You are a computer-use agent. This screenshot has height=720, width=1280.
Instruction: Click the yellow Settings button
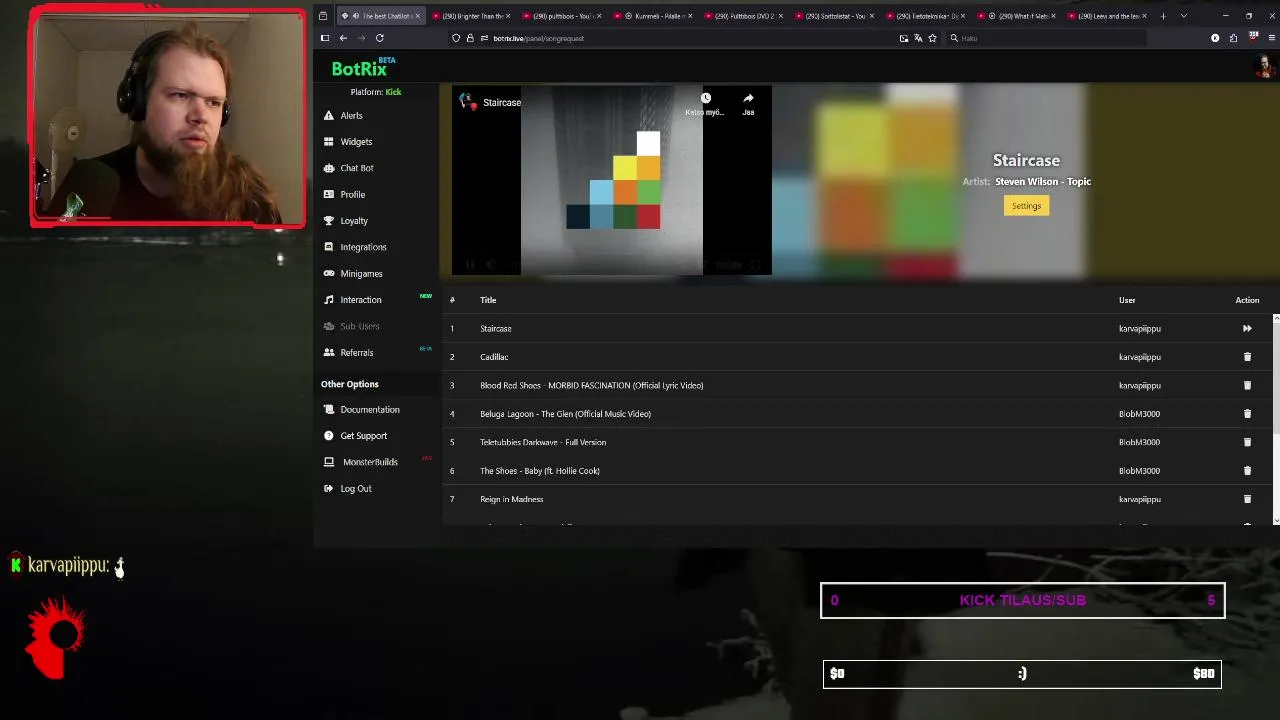(1026, 206)
